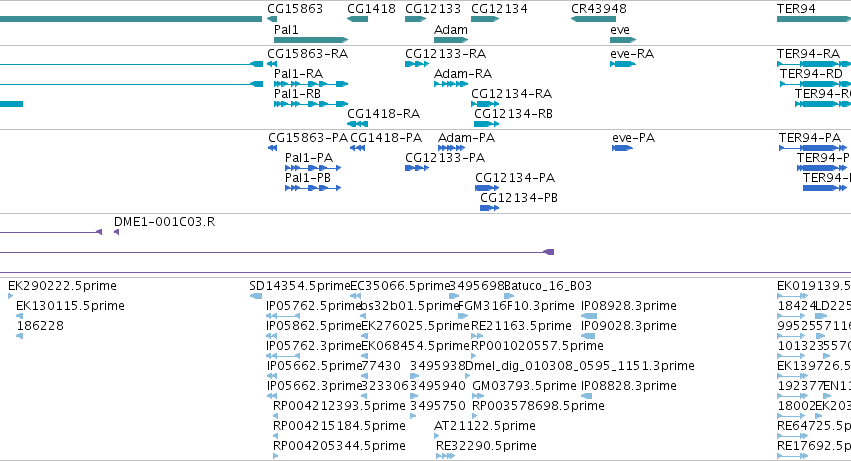Click the eve-PA protein label

pos(633,138)
